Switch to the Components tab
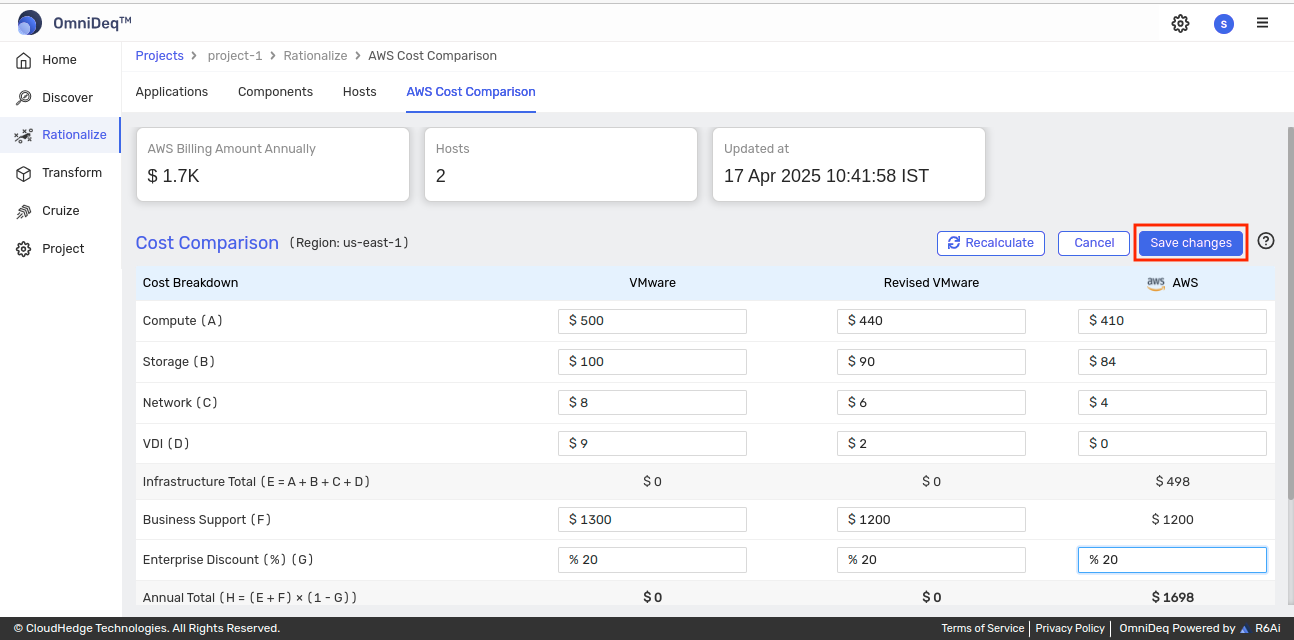The height and width of the screenshot is (640, 1294). 275,92
